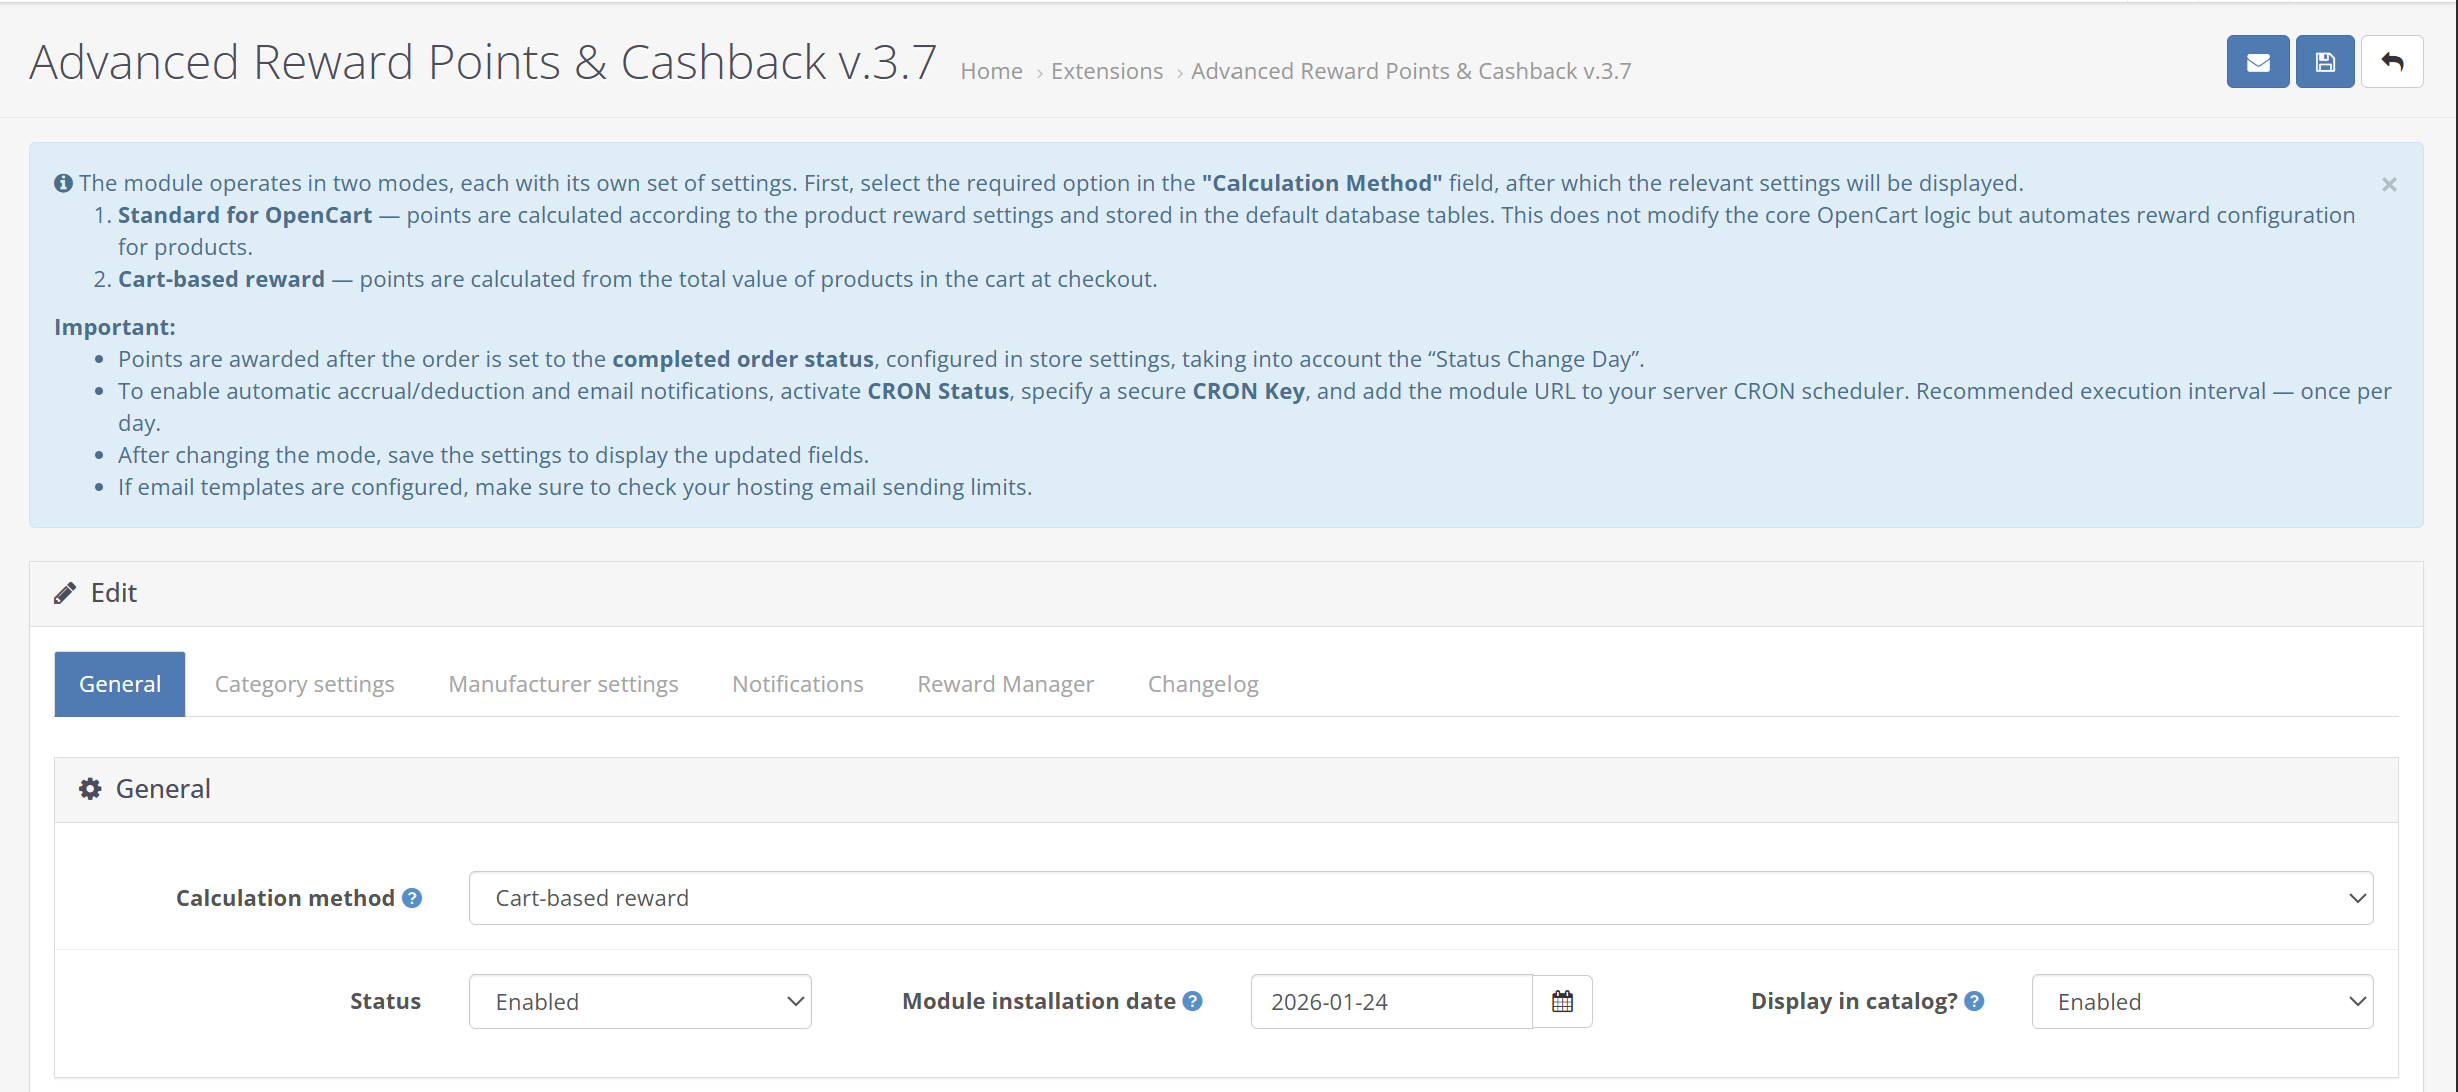
Task: Expand Display in catalog dropdown
Action: (x=2202, y=1001)
